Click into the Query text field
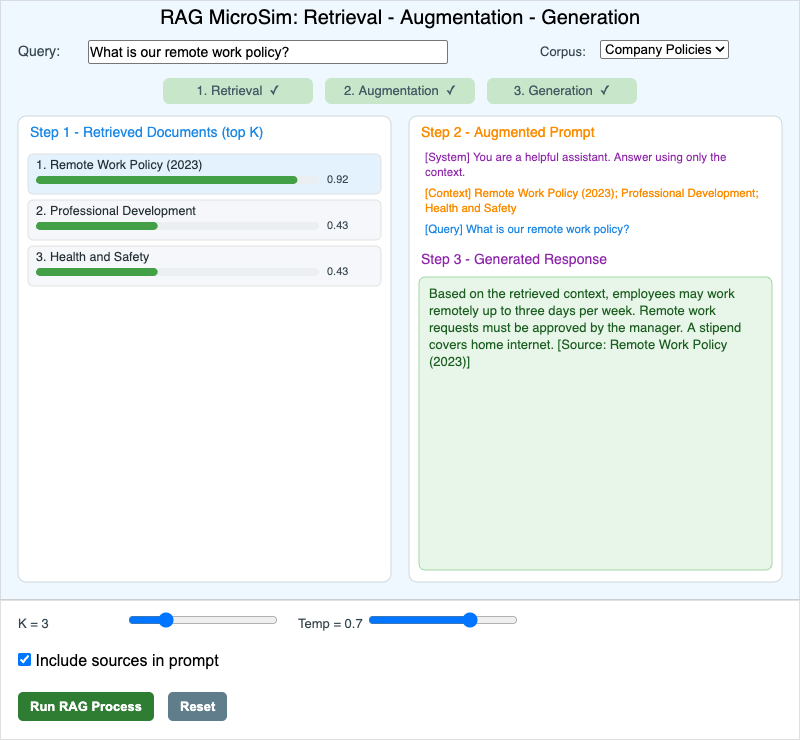 point(268,52)
